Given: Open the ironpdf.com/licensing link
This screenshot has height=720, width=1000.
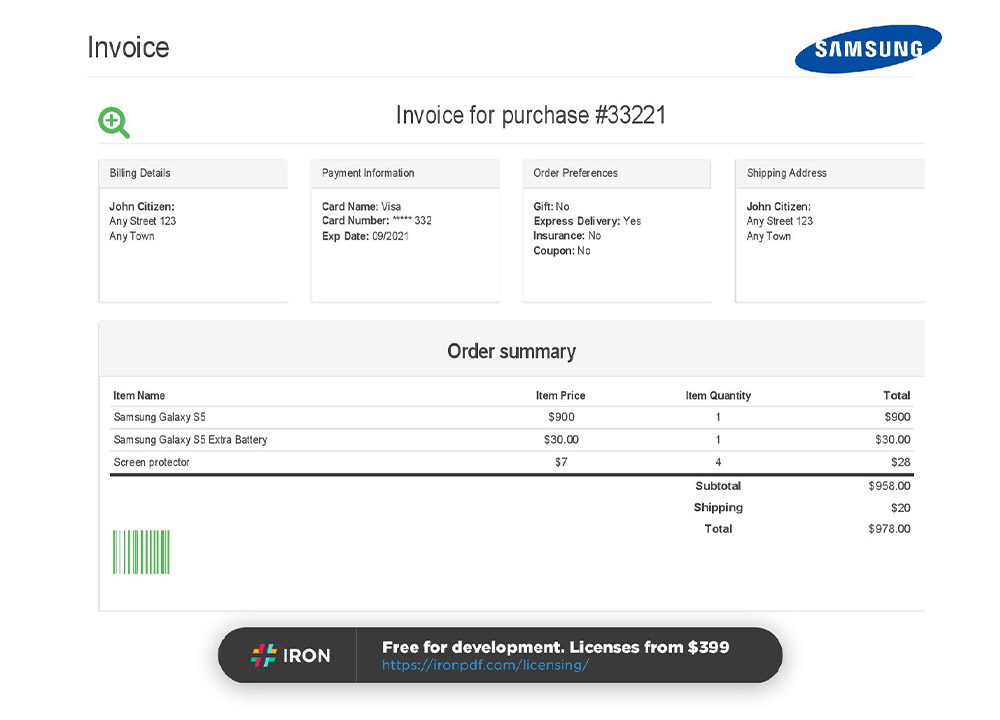Looking at the screenshot, I should click(484, 663).
